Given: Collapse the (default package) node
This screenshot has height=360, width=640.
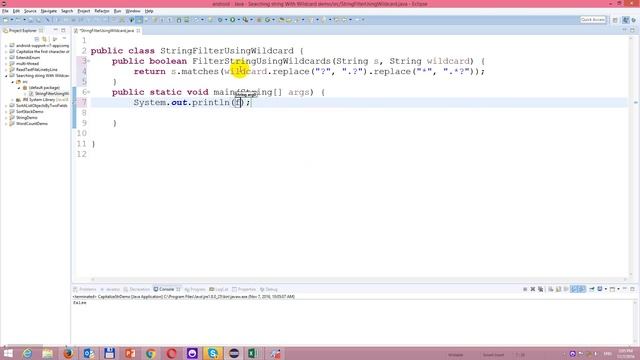Looking at the screenshot, I should 19,88.
